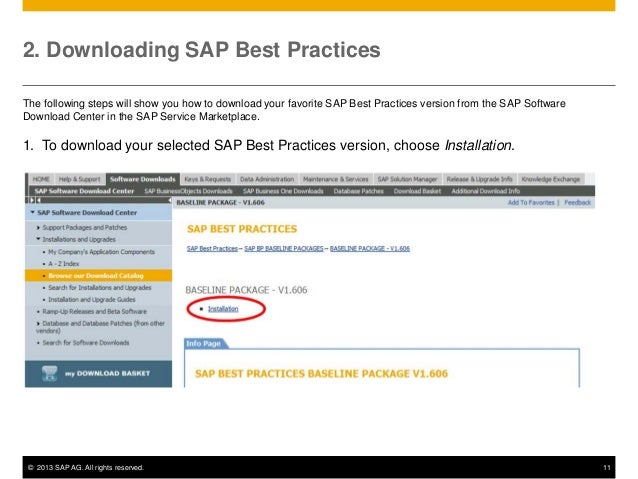Select the Software Downloads tab
Viewport: 638px width, 479px height.
143,179
